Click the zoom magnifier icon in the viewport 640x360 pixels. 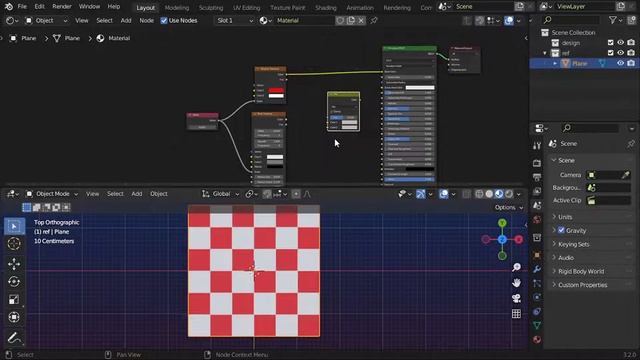coord(516,267)
